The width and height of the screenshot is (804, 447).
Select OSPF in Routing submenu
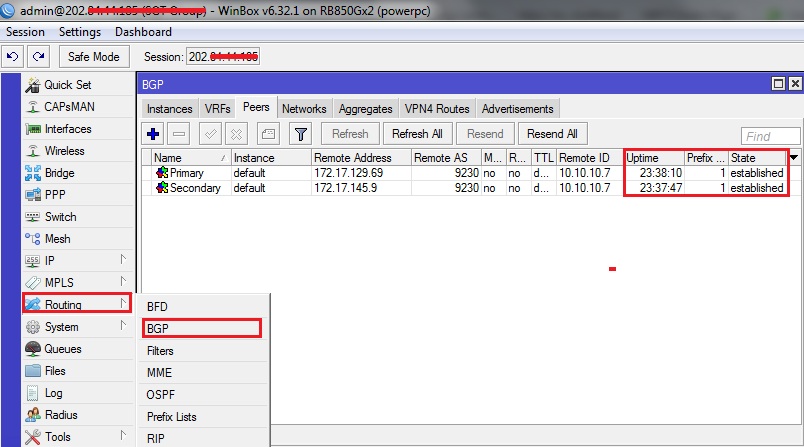point(203,395)
